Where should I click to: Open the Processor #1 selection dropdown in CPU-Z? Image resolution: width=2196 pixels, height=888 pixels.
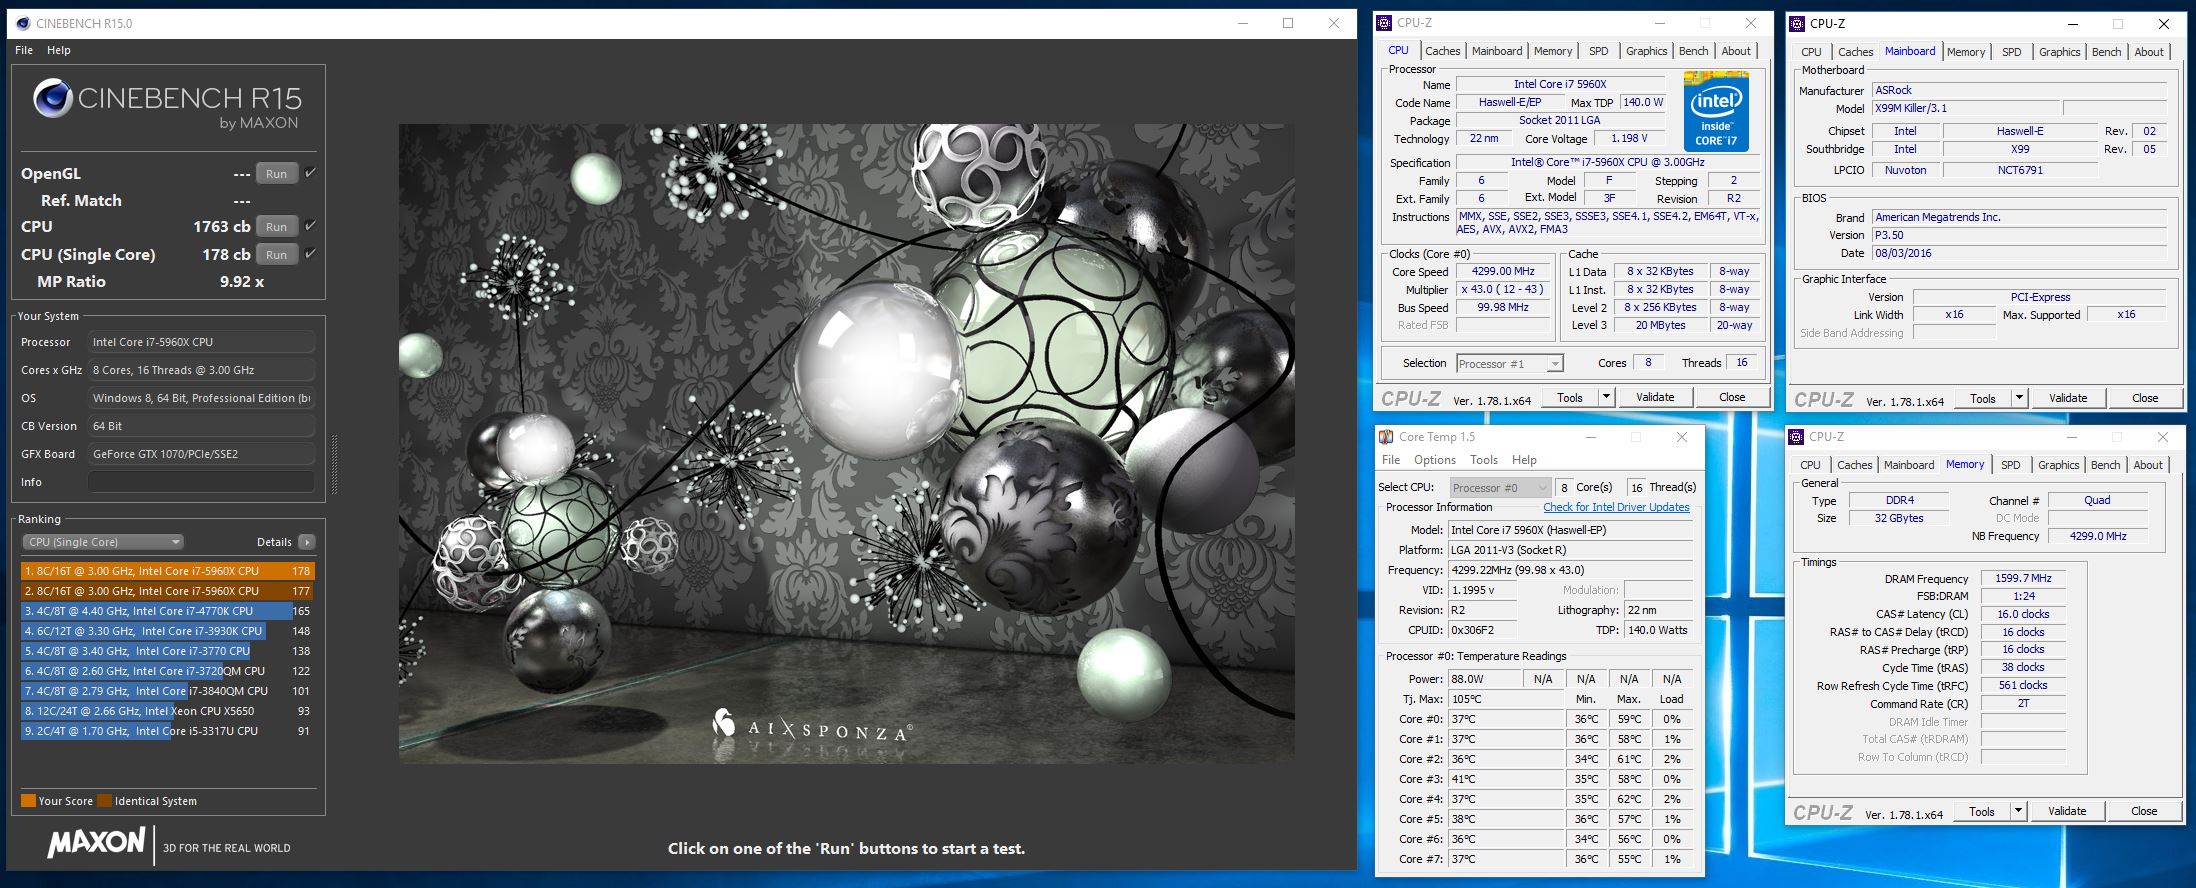point(1509,364)
